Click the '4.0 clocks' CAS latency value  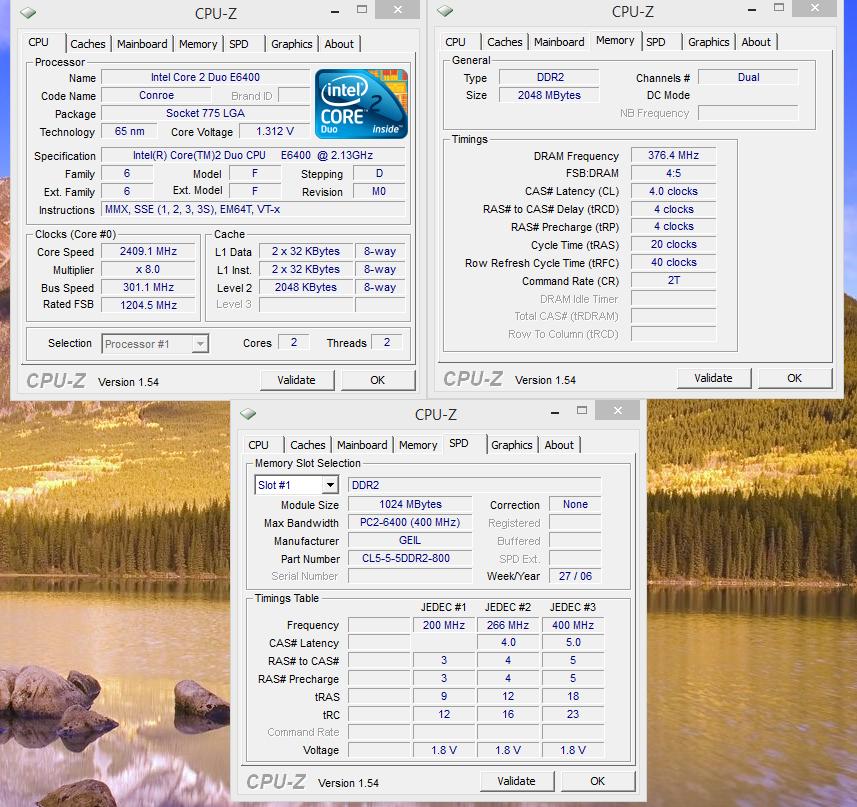click(x=673, y=191)
